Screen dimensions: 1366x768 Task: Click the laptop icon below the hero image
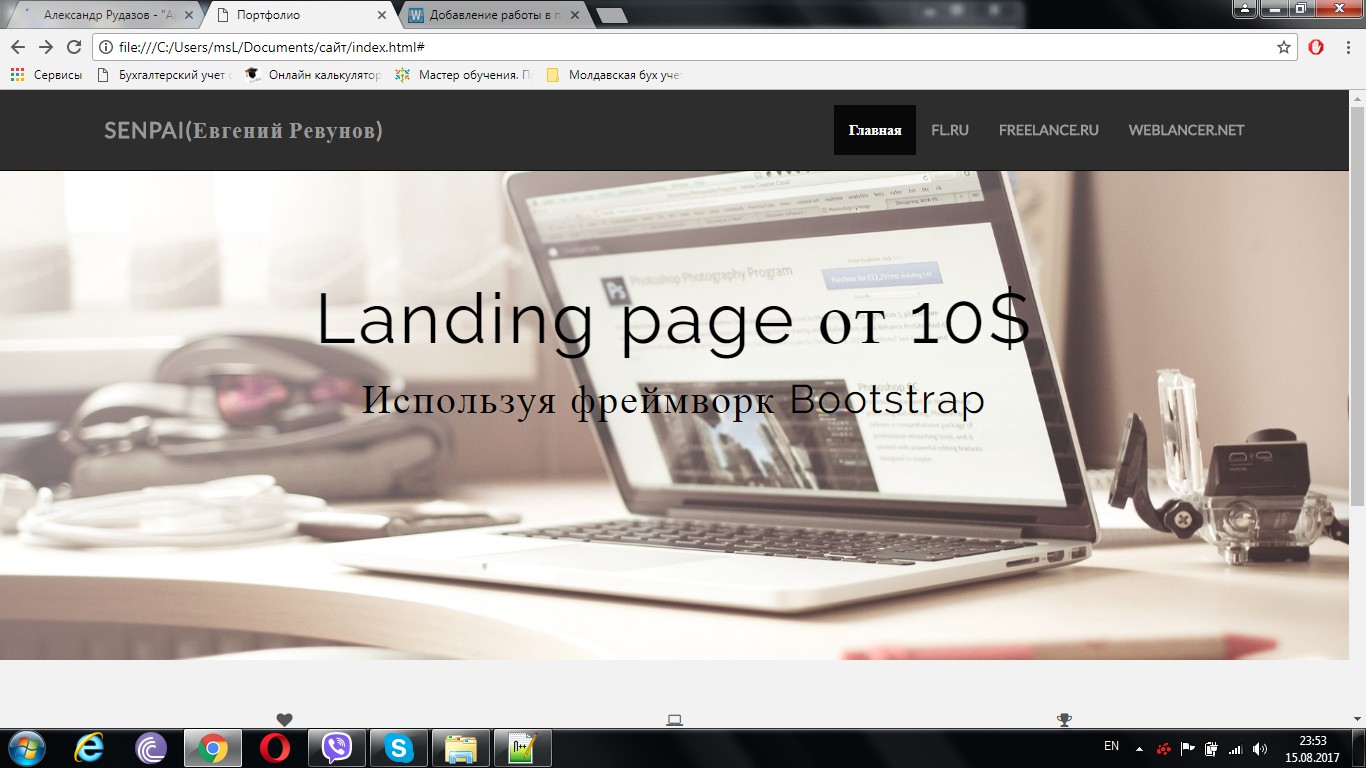click(675, 720)
